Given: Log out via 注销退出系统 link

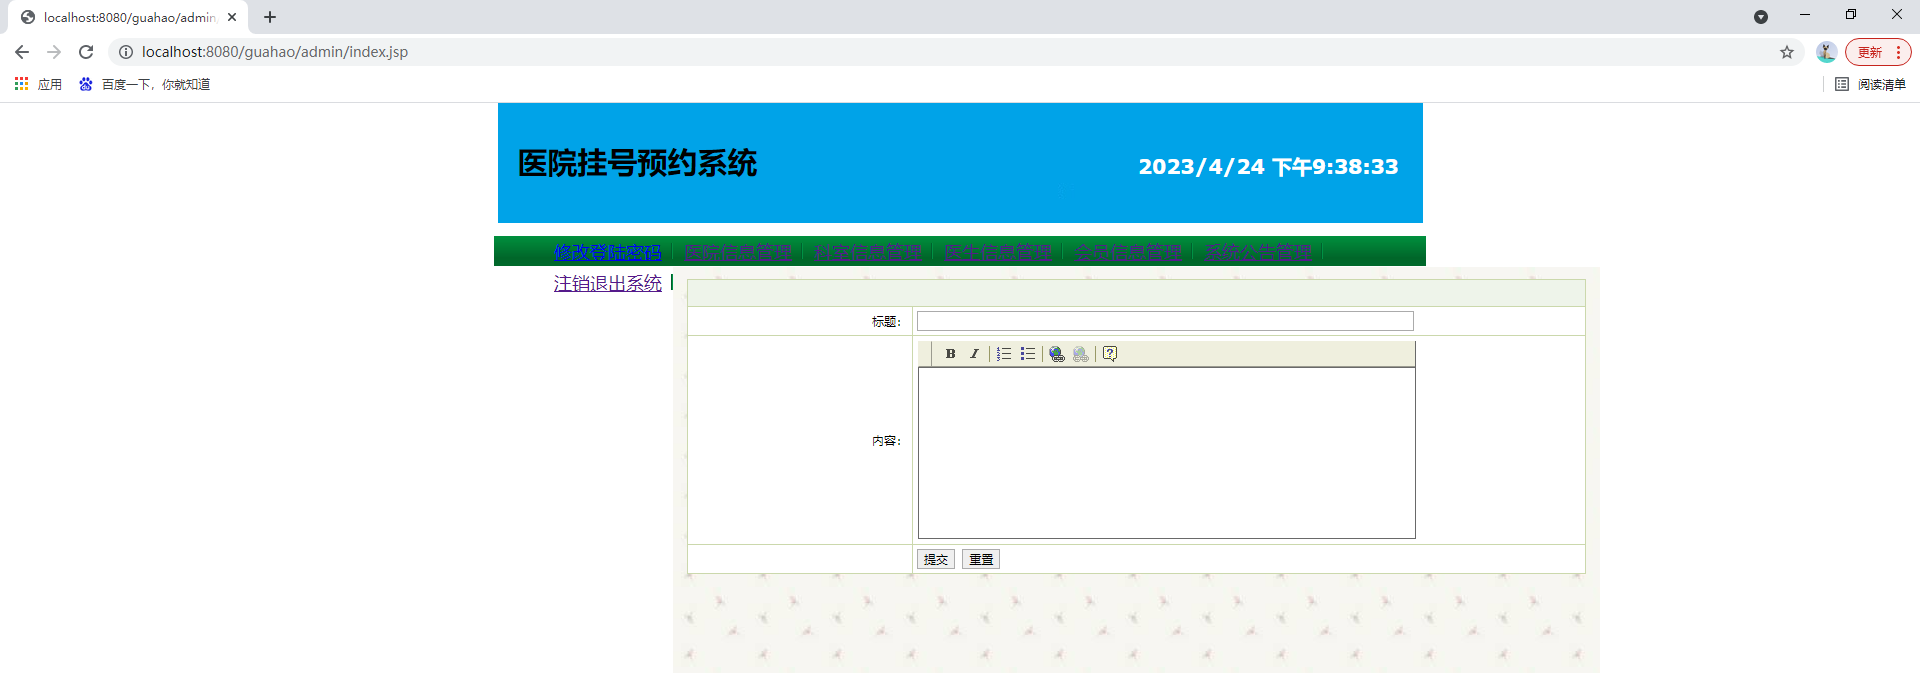Looking at the screenshot, I should coord(608,284).
